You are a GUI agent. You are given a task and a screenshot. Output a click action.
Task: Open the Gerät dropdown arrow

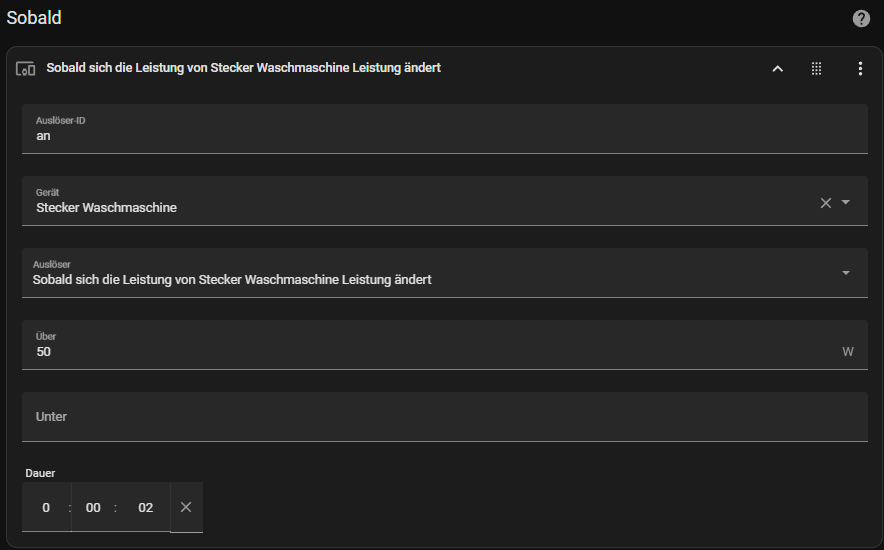846,202
